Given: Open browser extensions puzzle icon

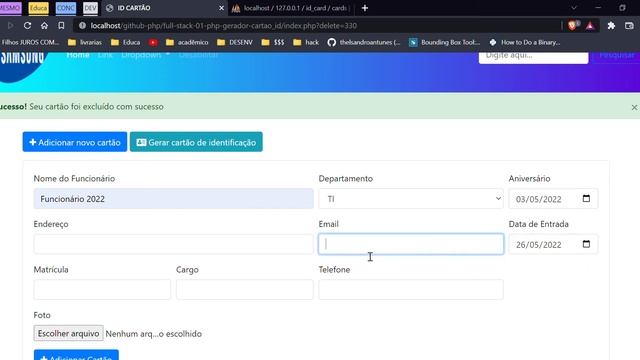Looking at the screenshot, I should coord(611,26).
